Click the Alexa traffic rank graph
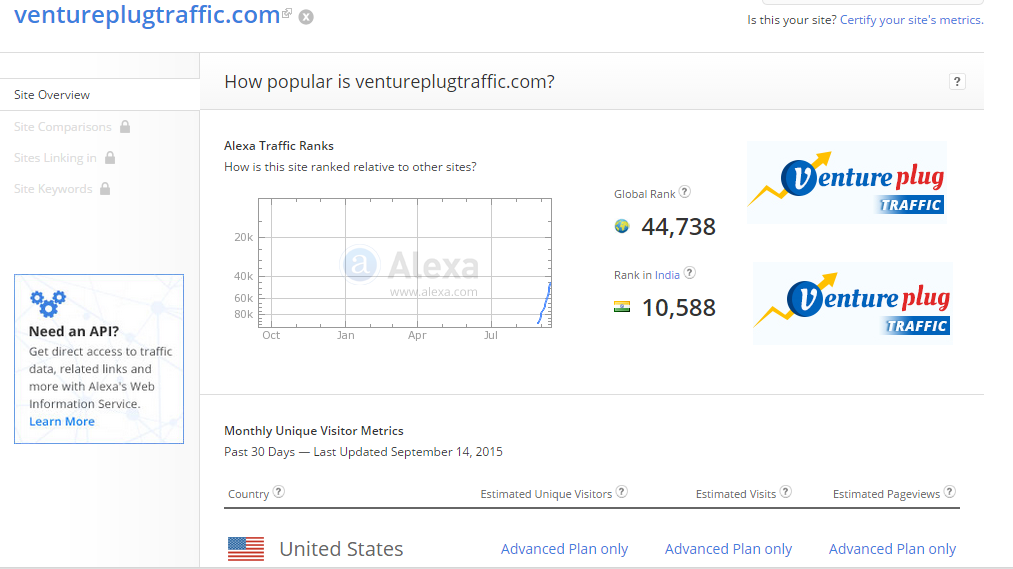This screenshot has height=569, width=1013. (x=405, y=262)
